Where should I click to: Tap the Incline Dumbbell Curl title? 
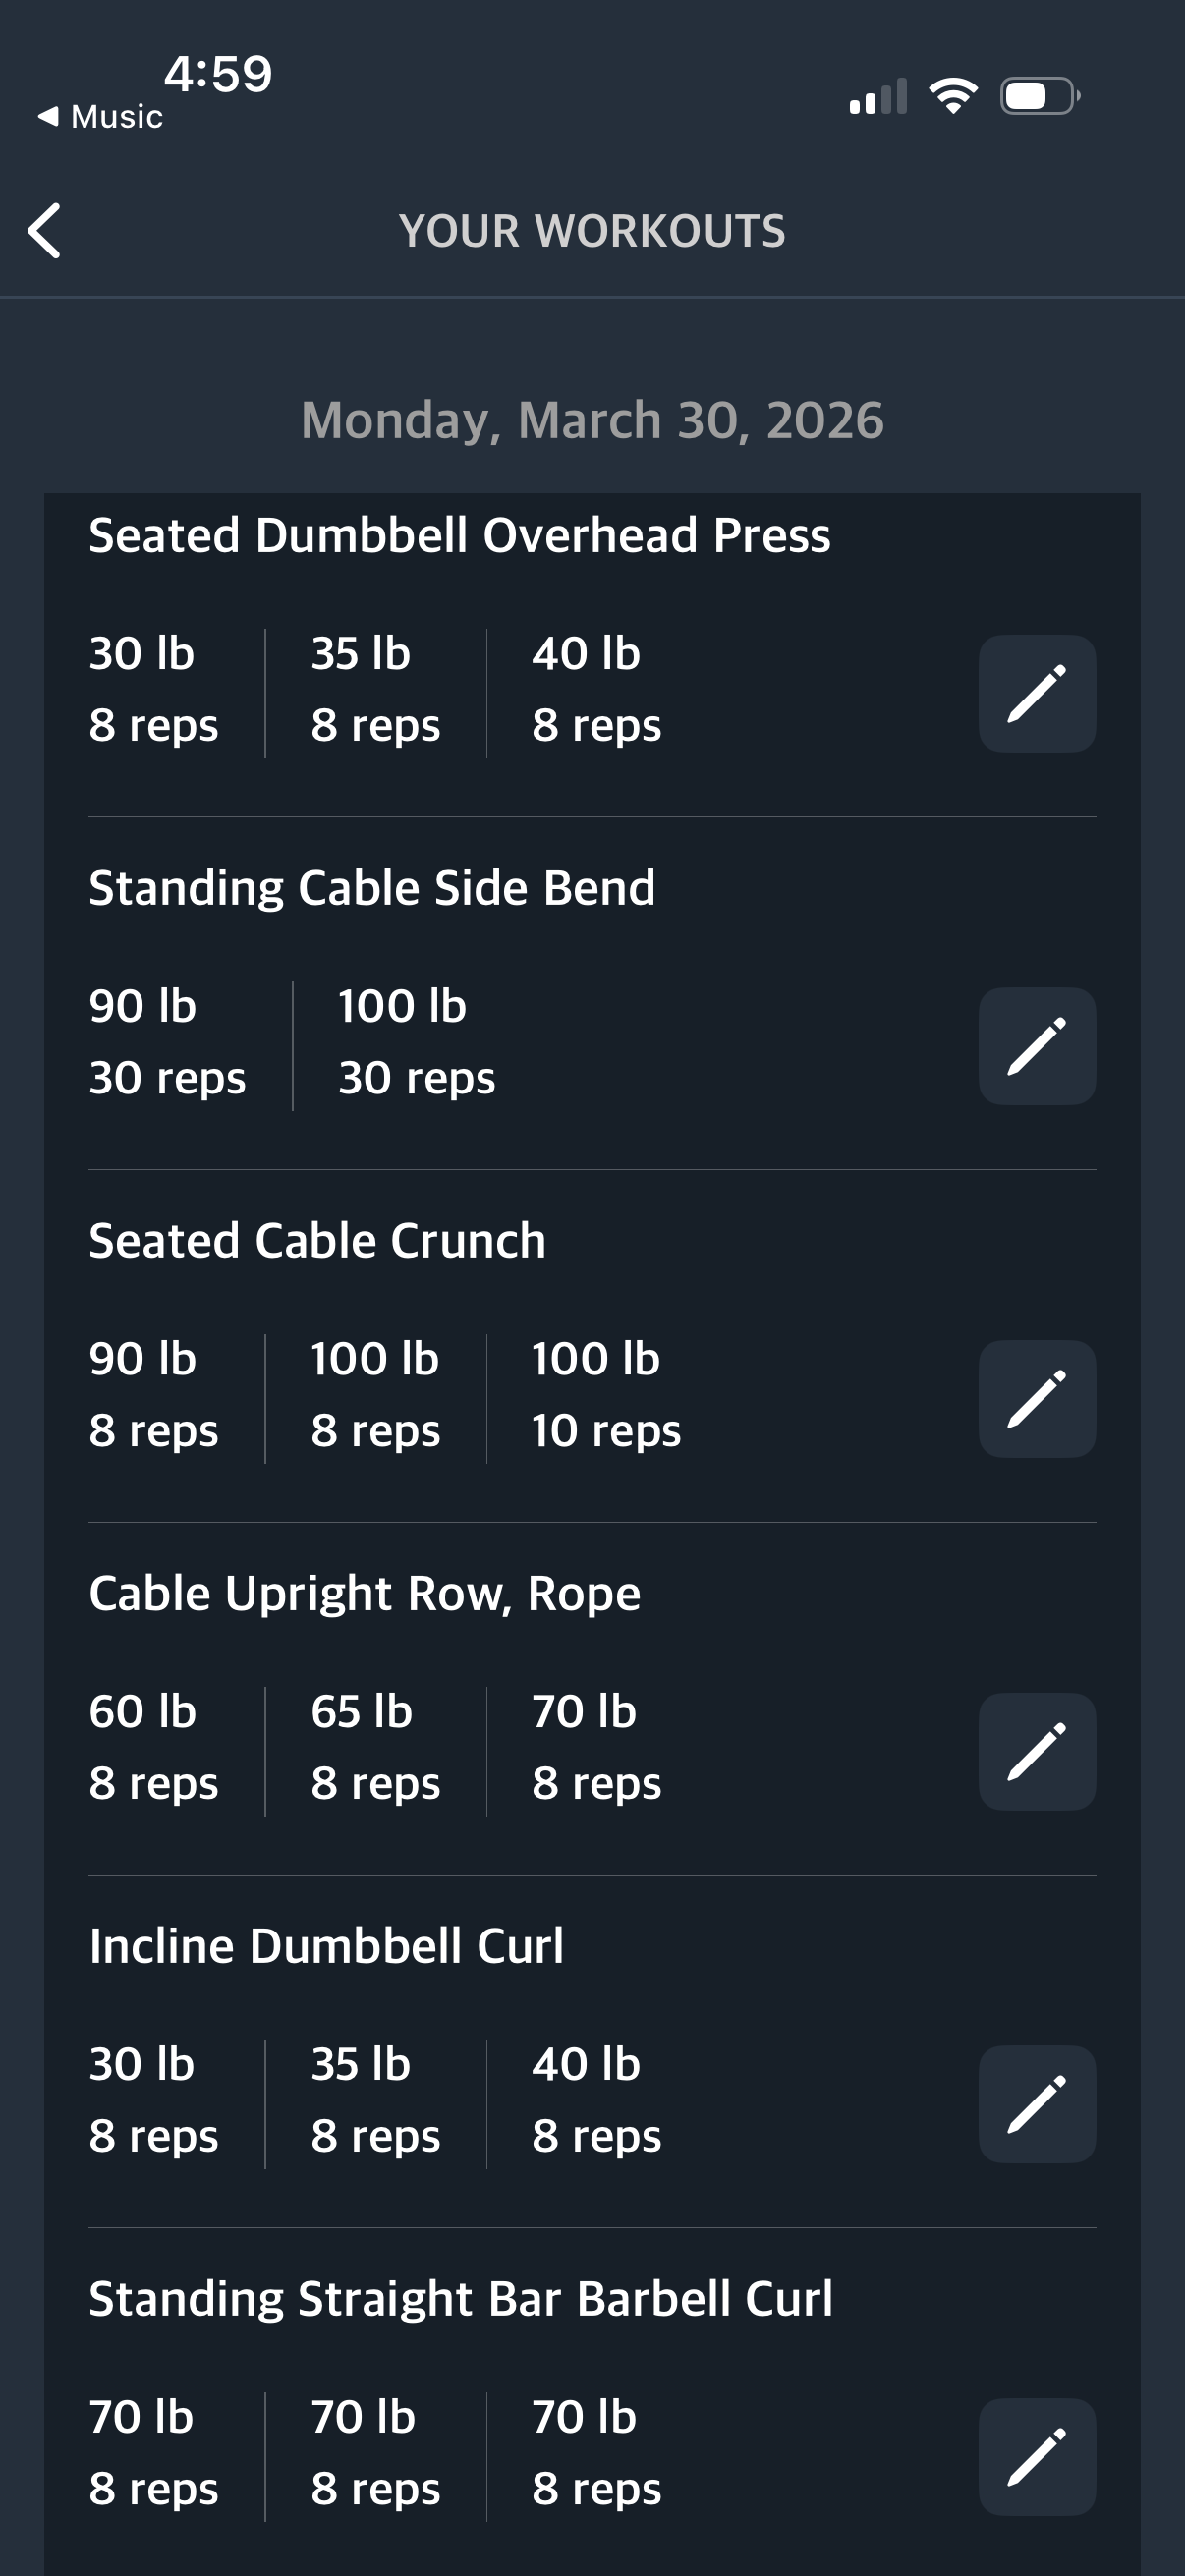click(x=326, y=1946)
